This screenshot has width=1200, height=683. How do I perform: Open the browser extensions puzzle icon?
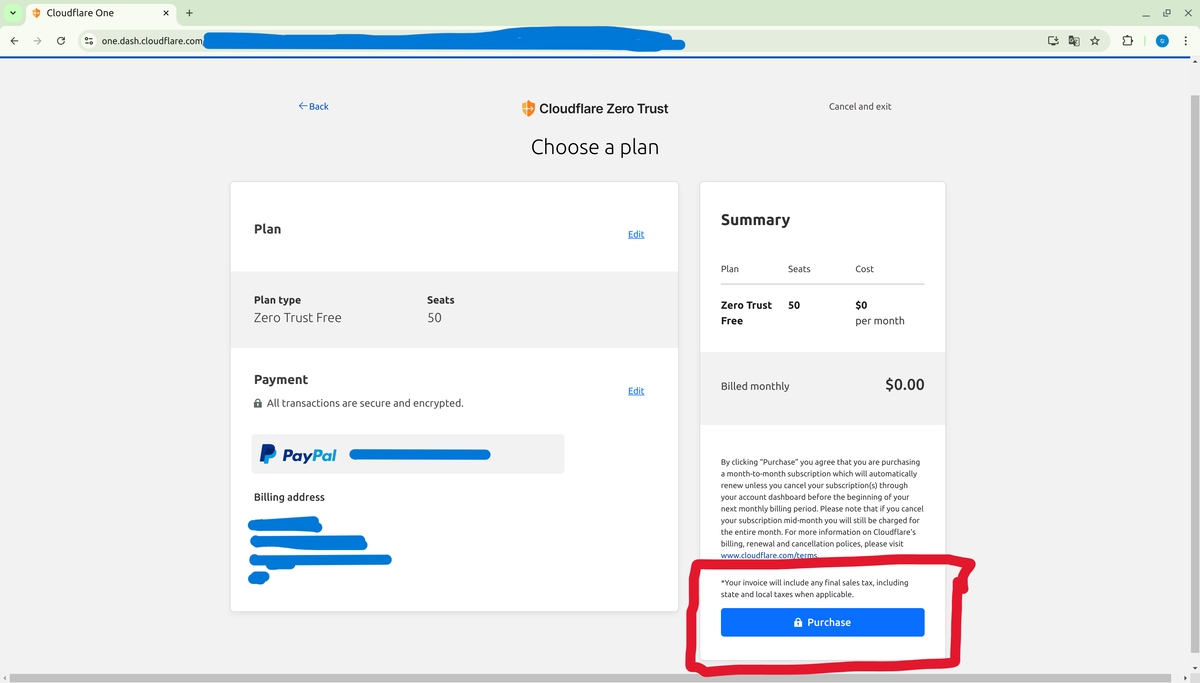point(1128,41)
